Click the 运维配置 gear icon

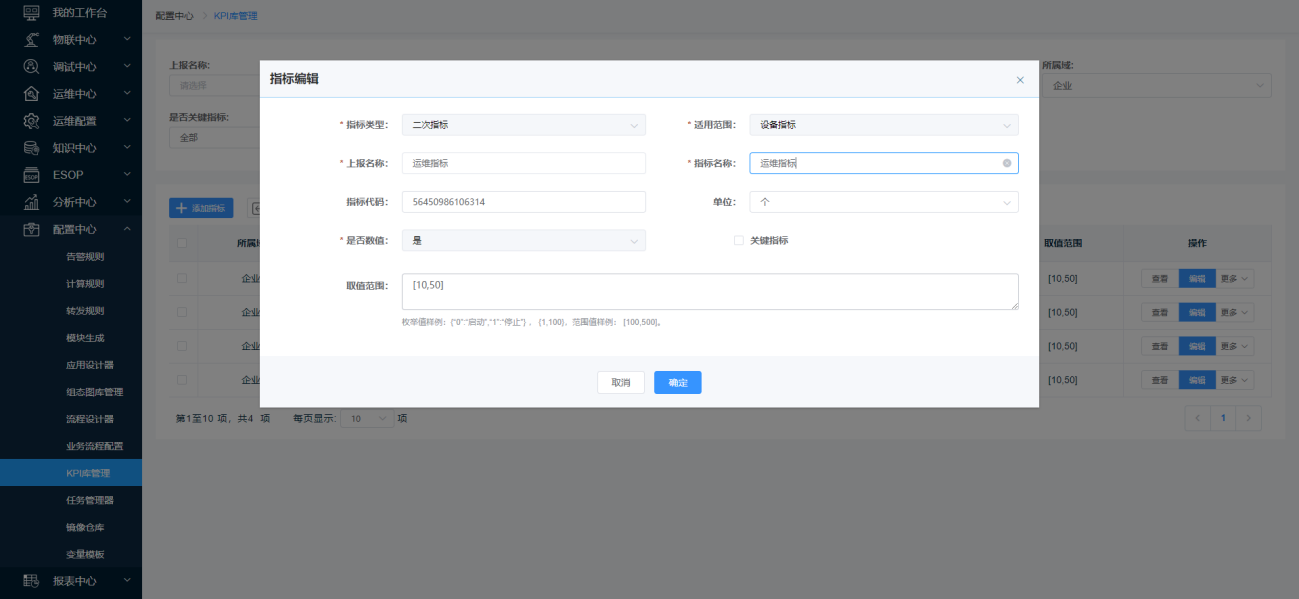click(31, 121)
